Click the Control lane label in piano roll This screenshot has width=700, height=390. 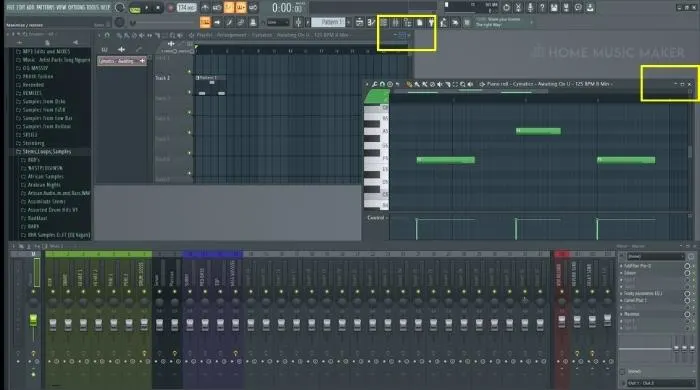375,218
